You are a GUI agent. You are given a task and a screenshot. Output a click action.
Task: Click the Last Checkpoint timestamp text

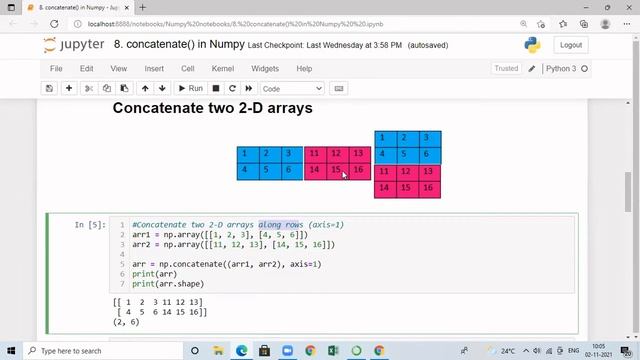click(324, 45)
